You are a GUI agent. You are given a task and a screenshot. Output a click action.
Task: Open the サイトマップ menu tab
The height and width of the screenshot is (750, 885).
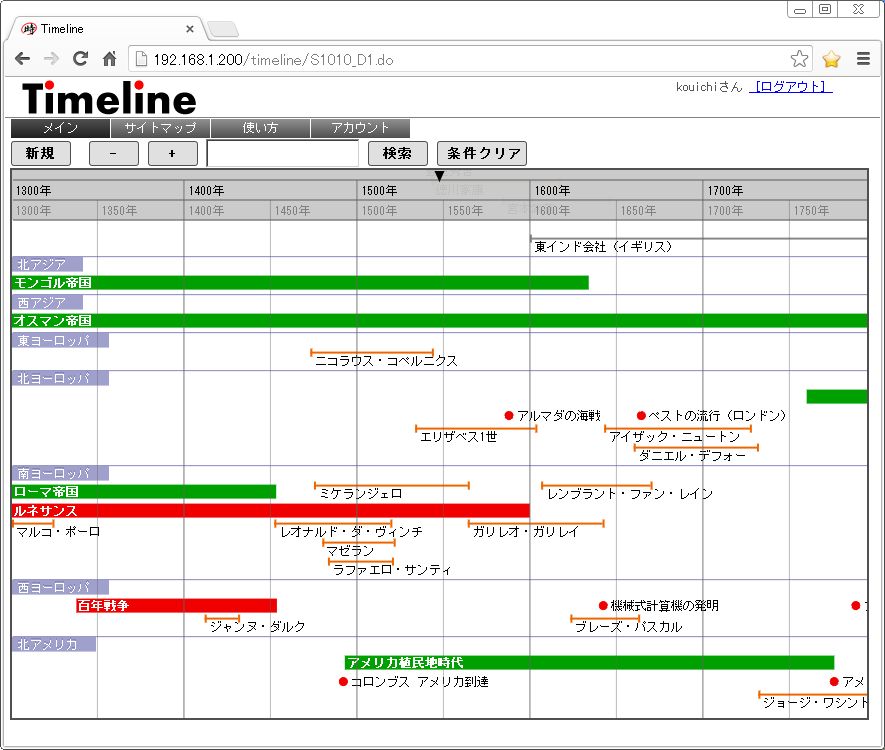pos(160,128)
